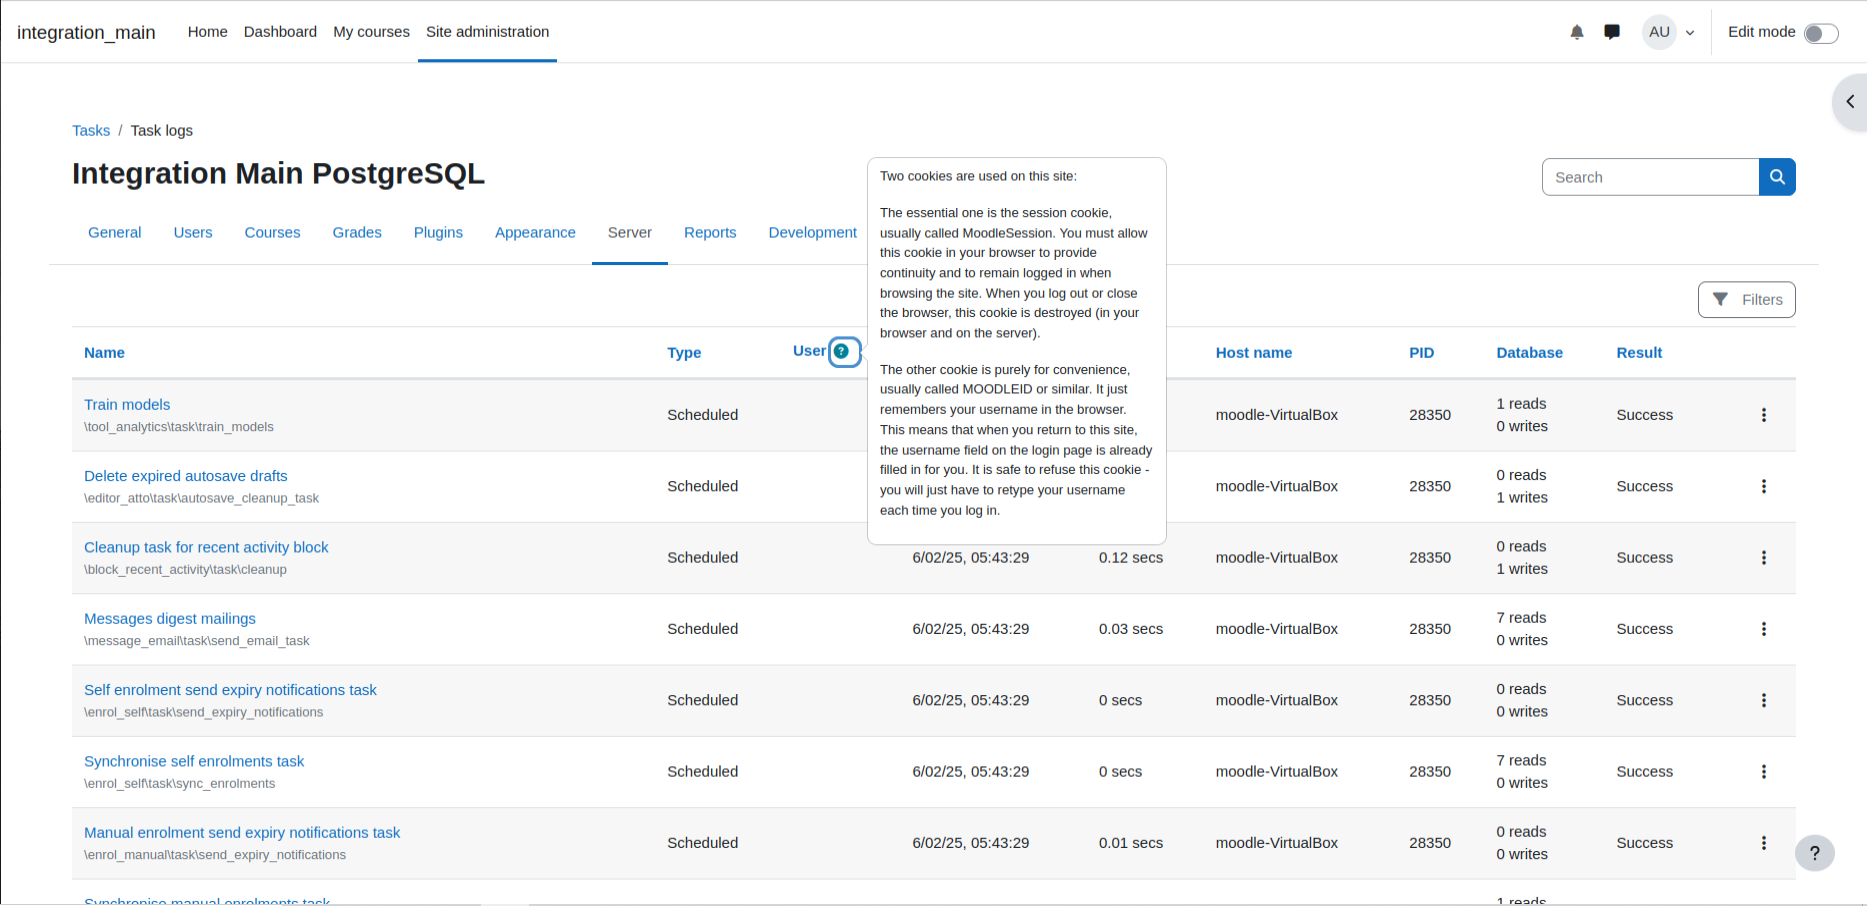Click '0.12 secs' duration cell

[1131, 558]
